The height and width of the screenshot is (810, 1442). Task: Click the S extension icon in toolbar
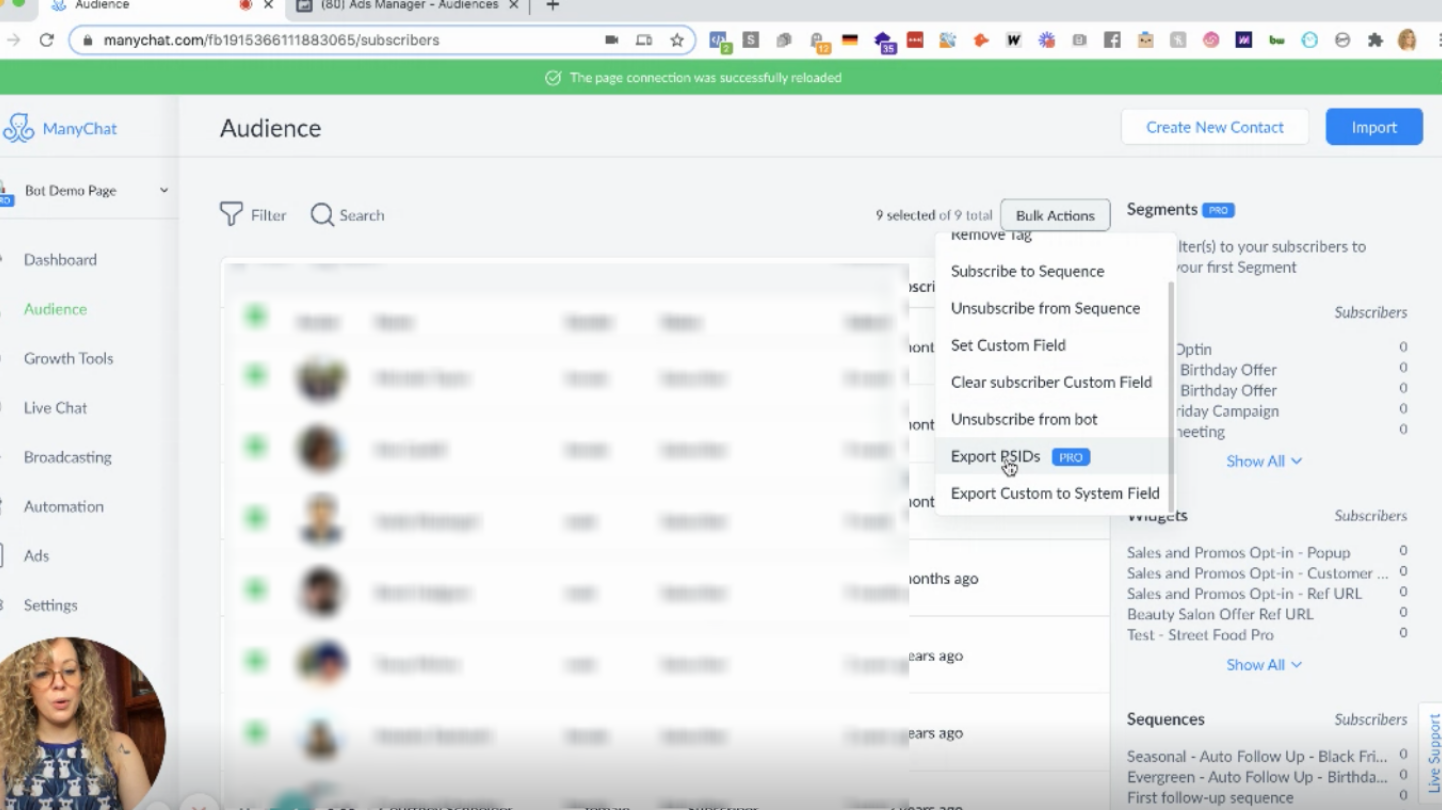pos(751,40)
